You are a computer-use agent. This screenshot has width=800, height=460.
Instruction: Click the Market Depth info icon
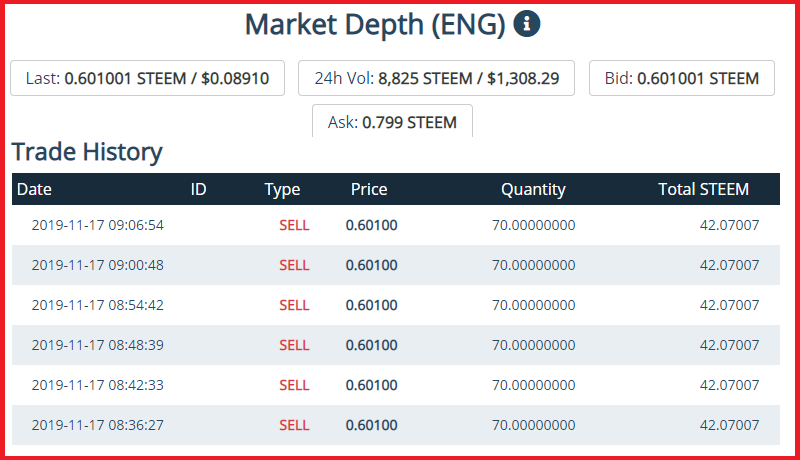(x=527, y=23)
